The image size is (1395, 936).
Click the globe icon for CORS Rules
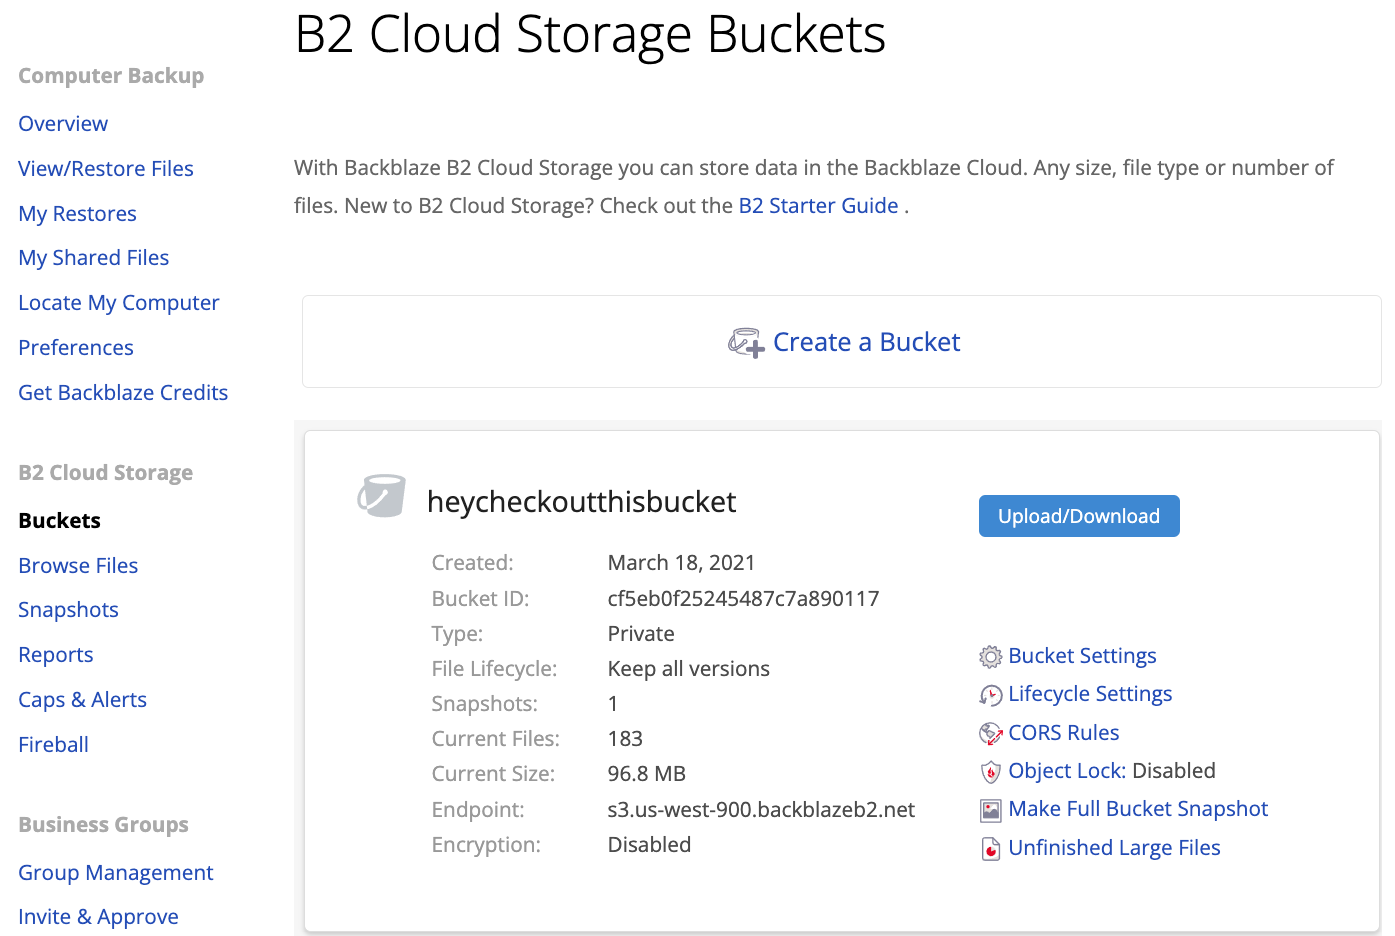tap(990, 734)
